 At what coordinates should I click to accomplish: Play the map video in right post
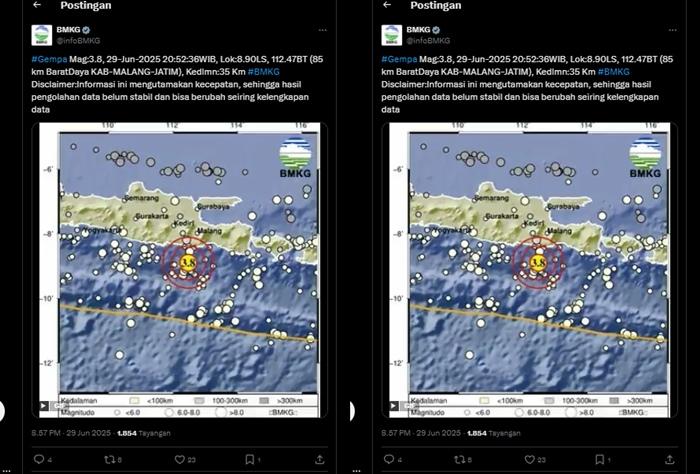[x=393, y=406]
